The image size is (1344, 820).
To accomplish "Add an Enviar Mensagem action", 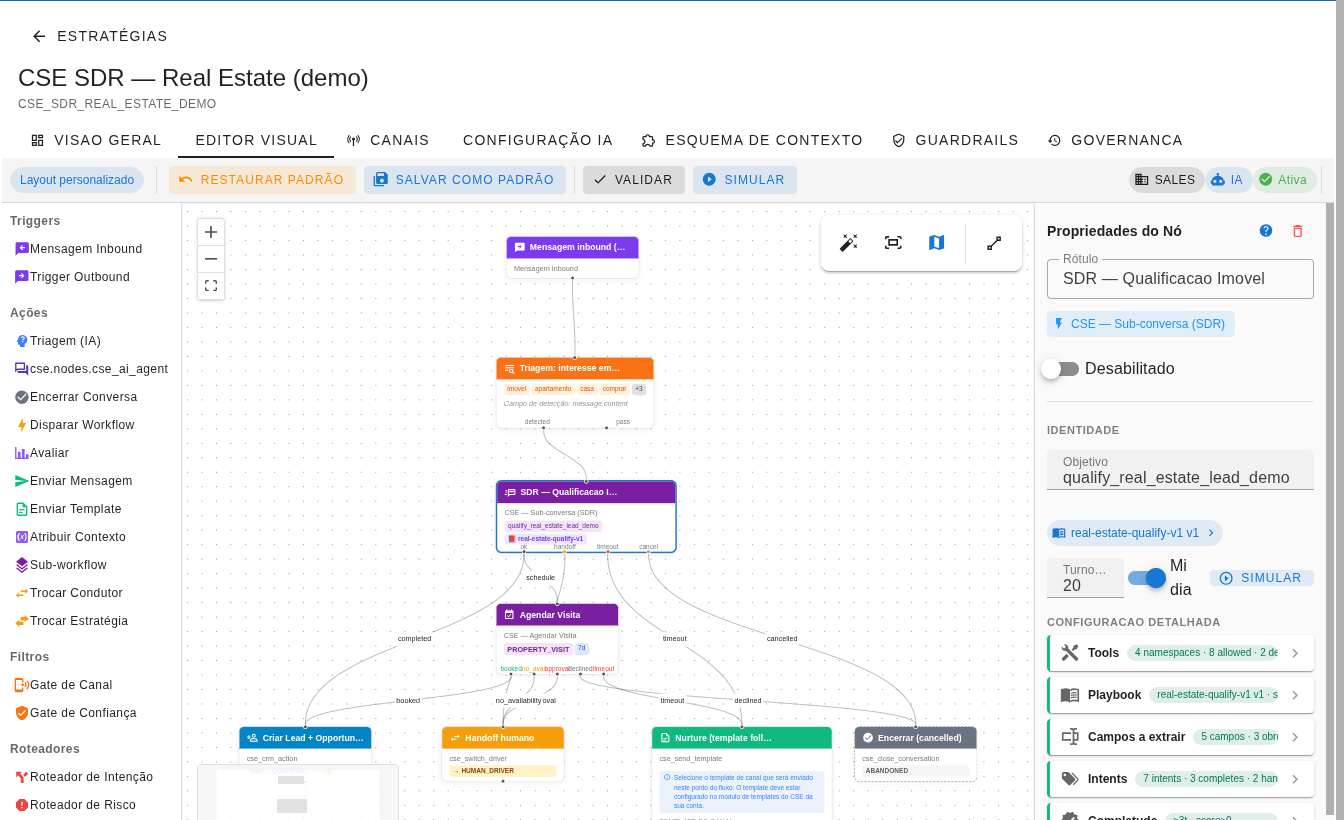I will coord(73,481).
